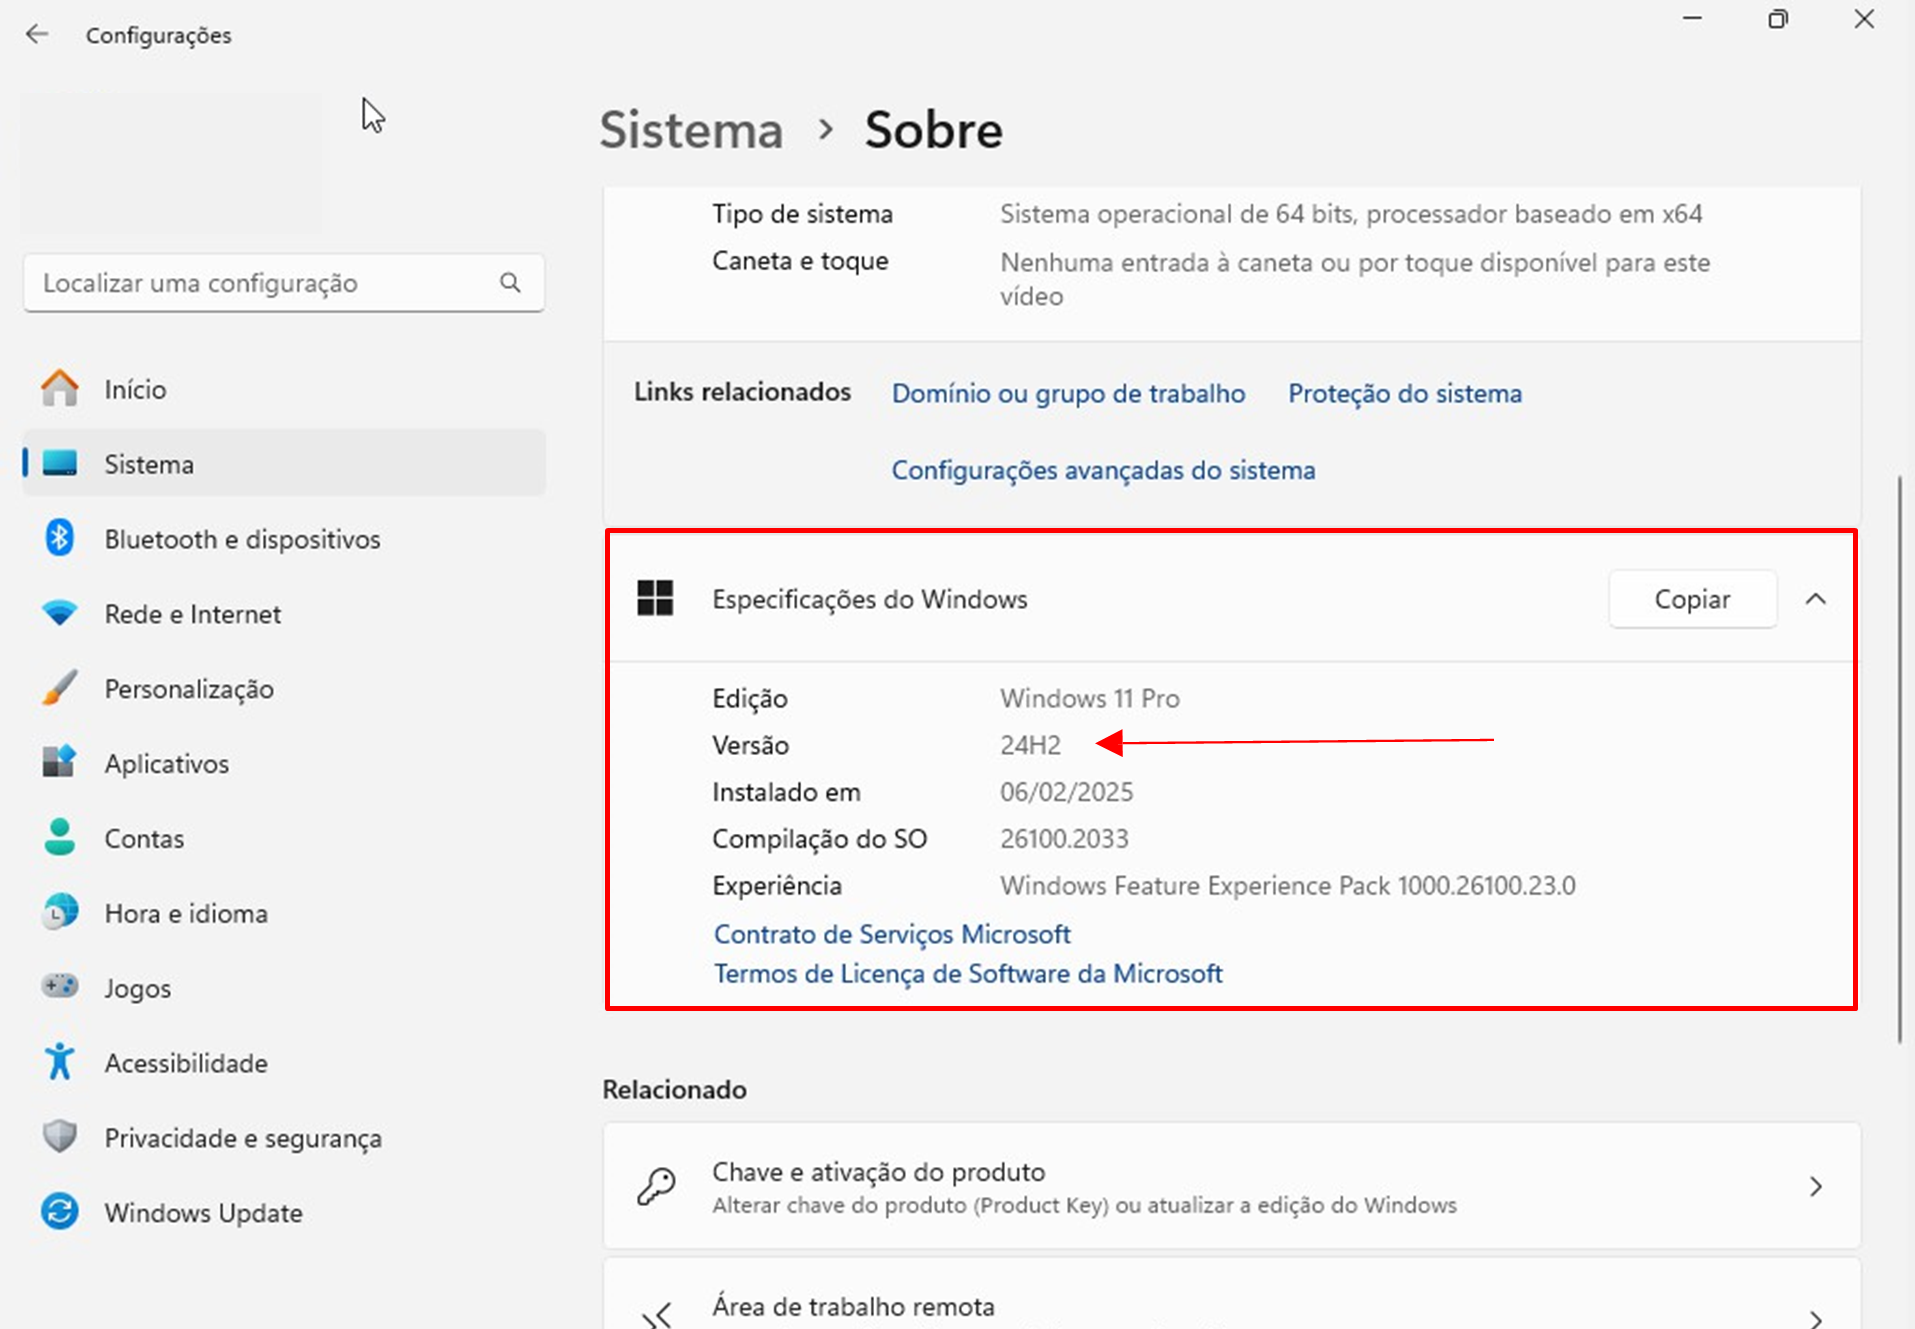
Task: Click the Privacidade e segurança shield icon
Action: pyautogui.click(x=60, y=1137)
